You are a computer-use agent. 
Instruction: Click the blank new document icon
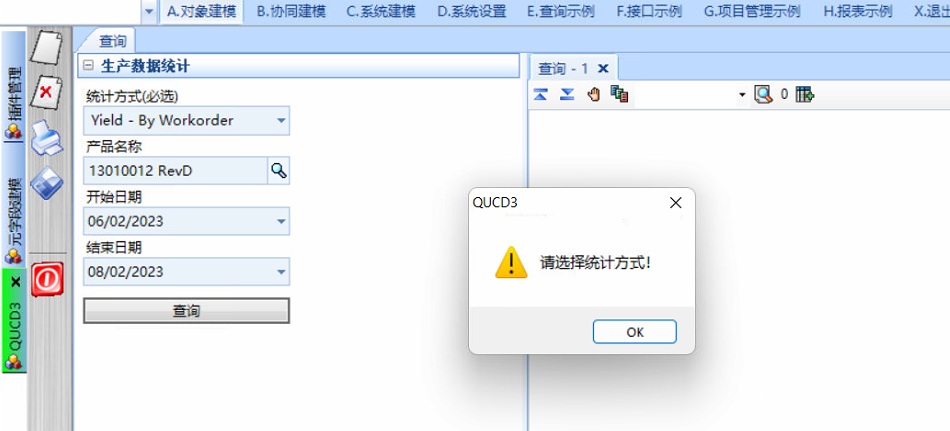(47, 47)
